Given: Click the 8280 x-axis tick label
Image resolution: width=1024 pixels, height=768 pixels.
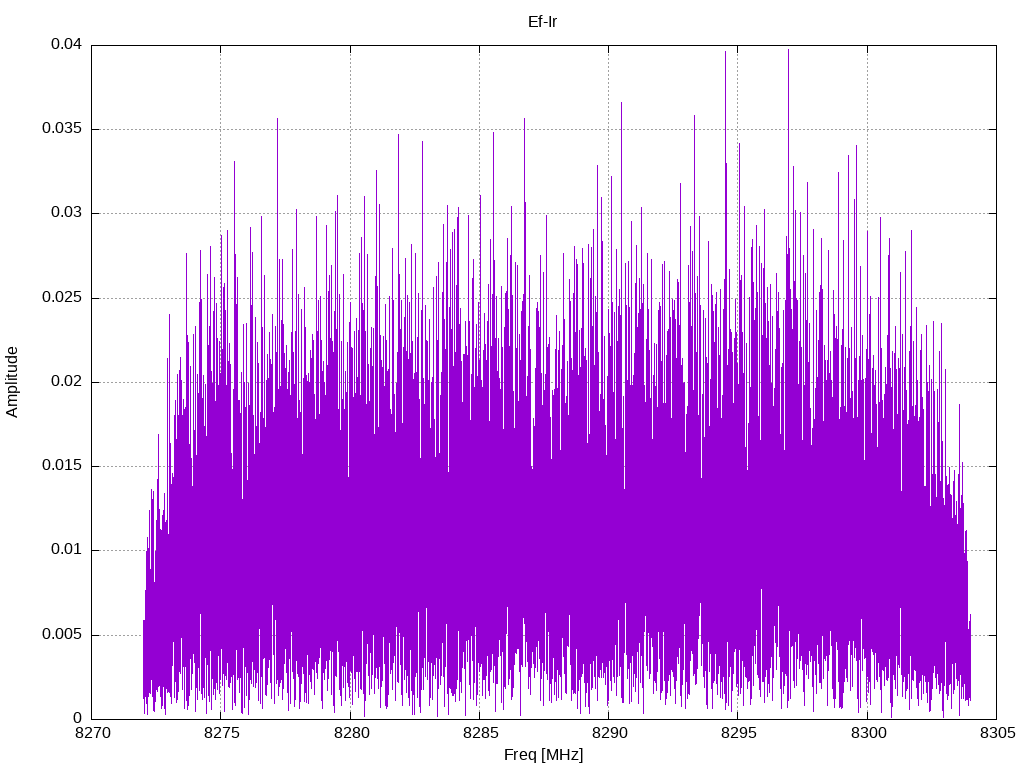Looking at the screenshot, I should [x=351, y=733].
